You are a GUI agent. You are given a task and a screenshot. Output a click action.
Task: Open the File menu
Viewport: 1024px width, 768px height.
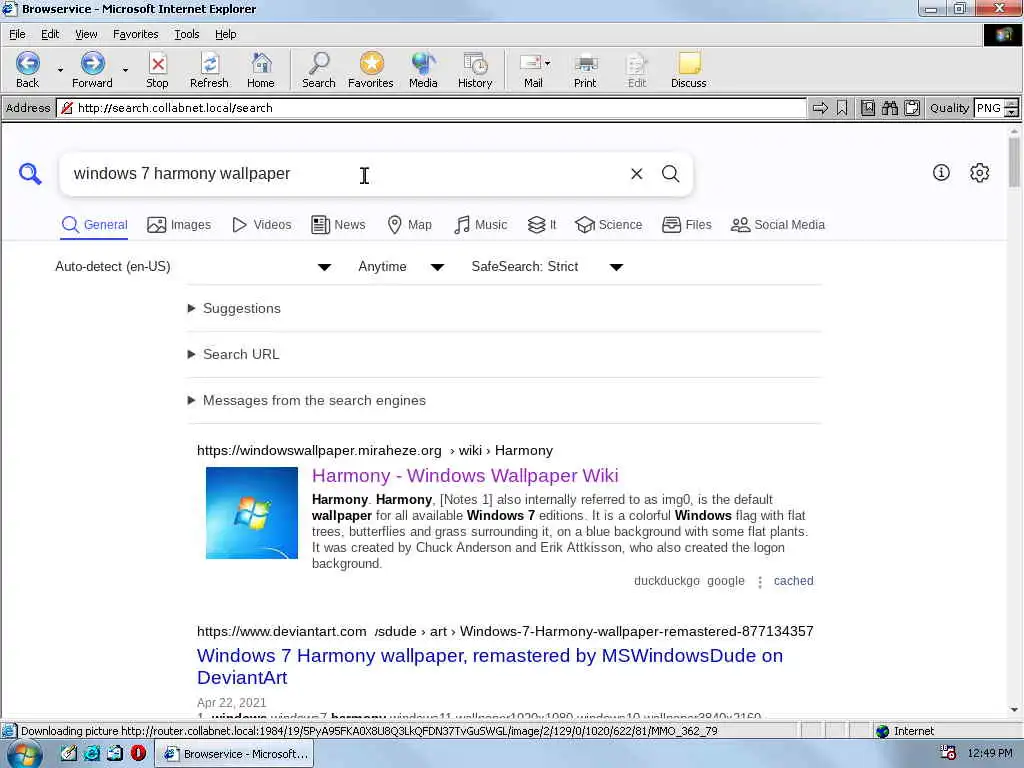(18, 34)
